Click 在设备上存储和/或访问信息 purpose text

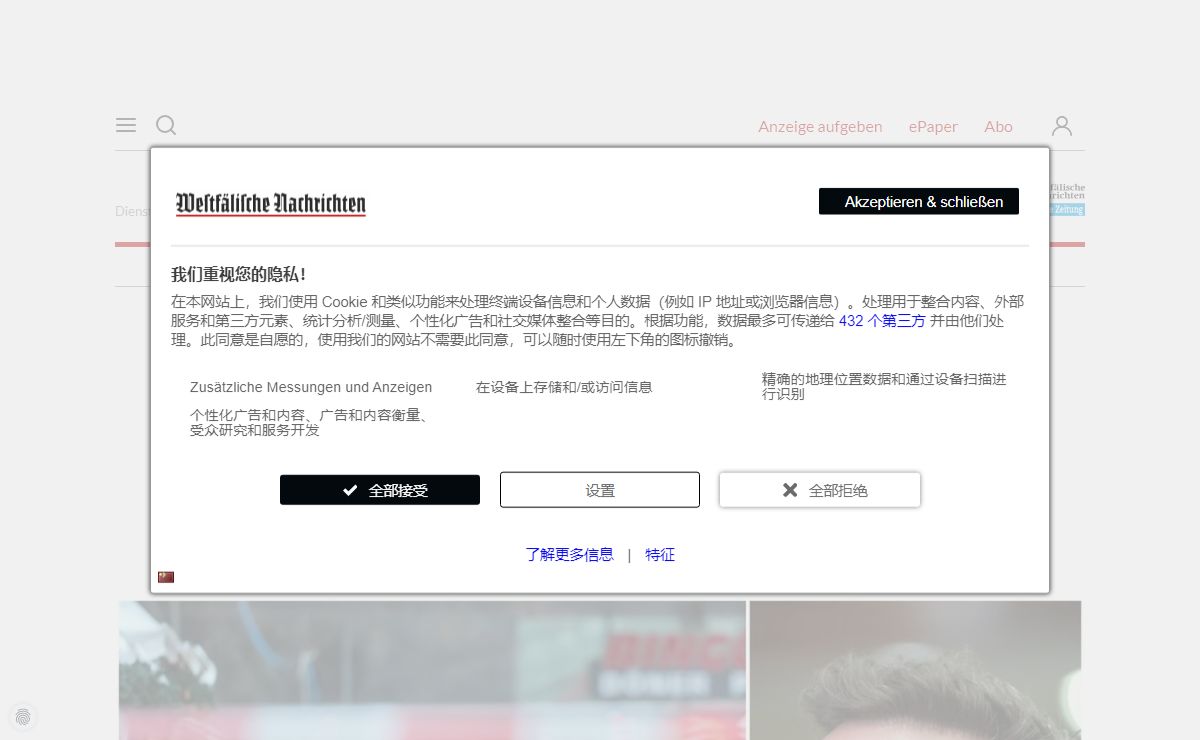click(x=564, y=387)
